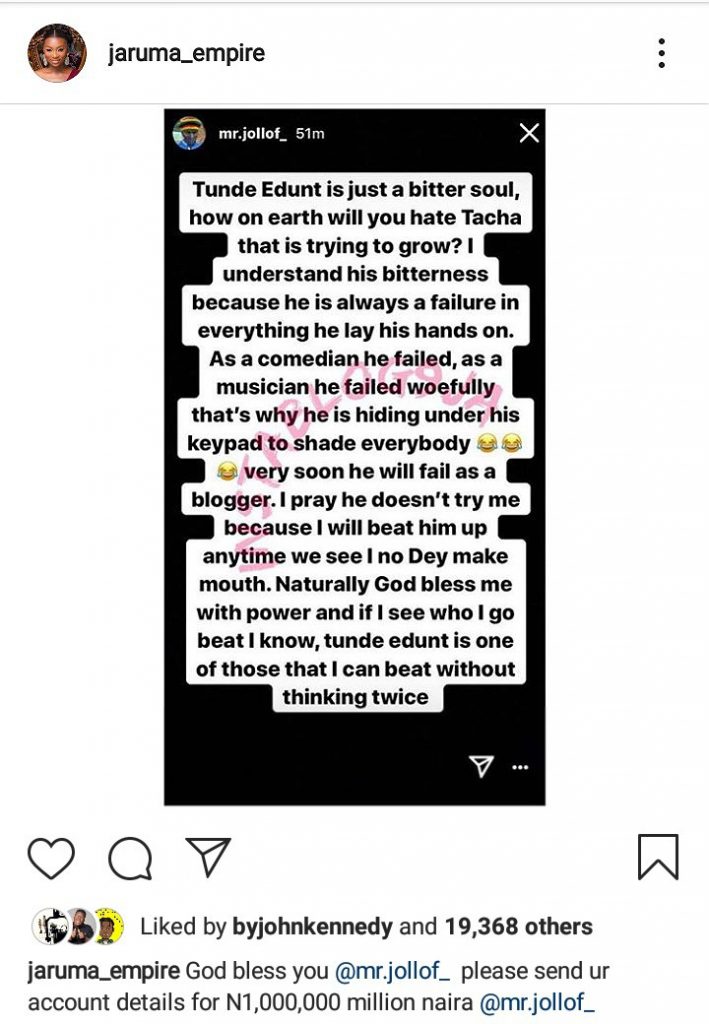Image resolution: width=709 pixels, height=1024 pixels.
Task: Tap the mr.jollof_ story avatar
Action: point(188,133)
